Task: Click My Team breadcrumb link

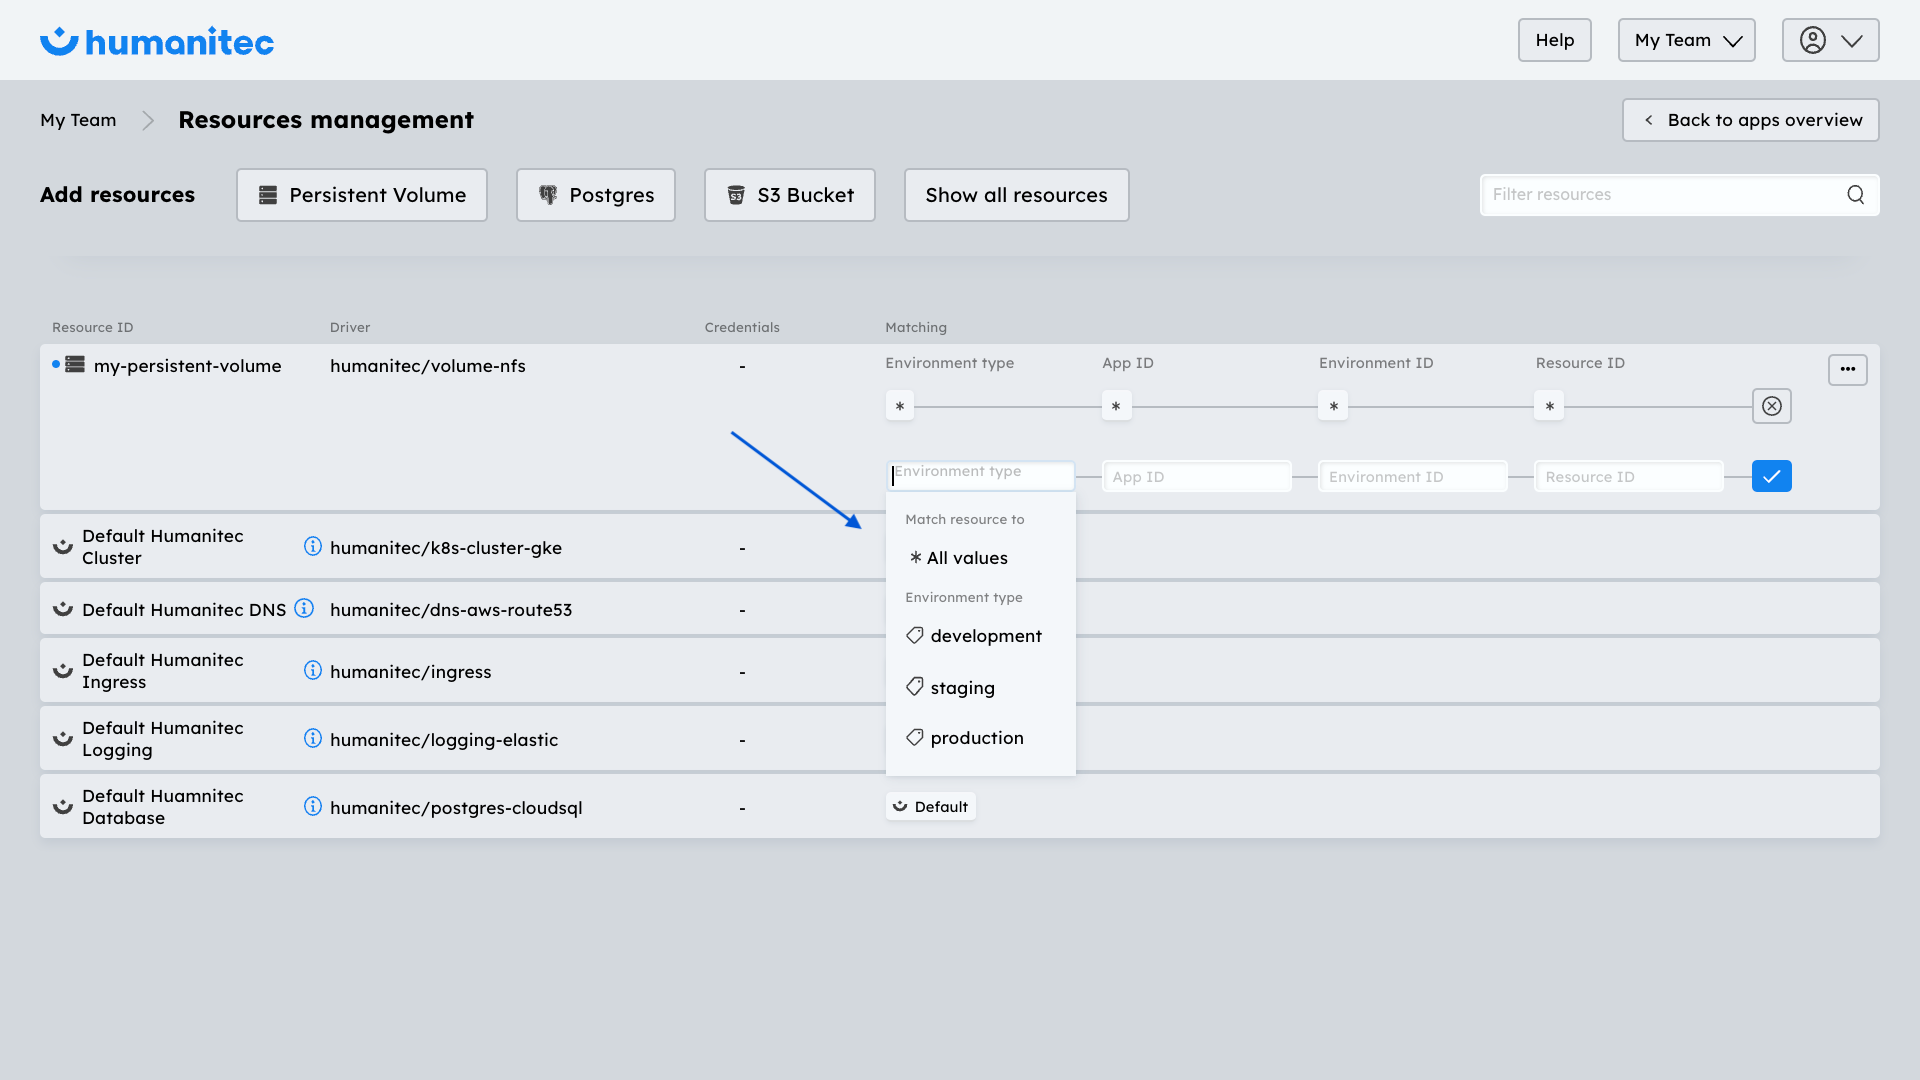Action: click(78, 120)
